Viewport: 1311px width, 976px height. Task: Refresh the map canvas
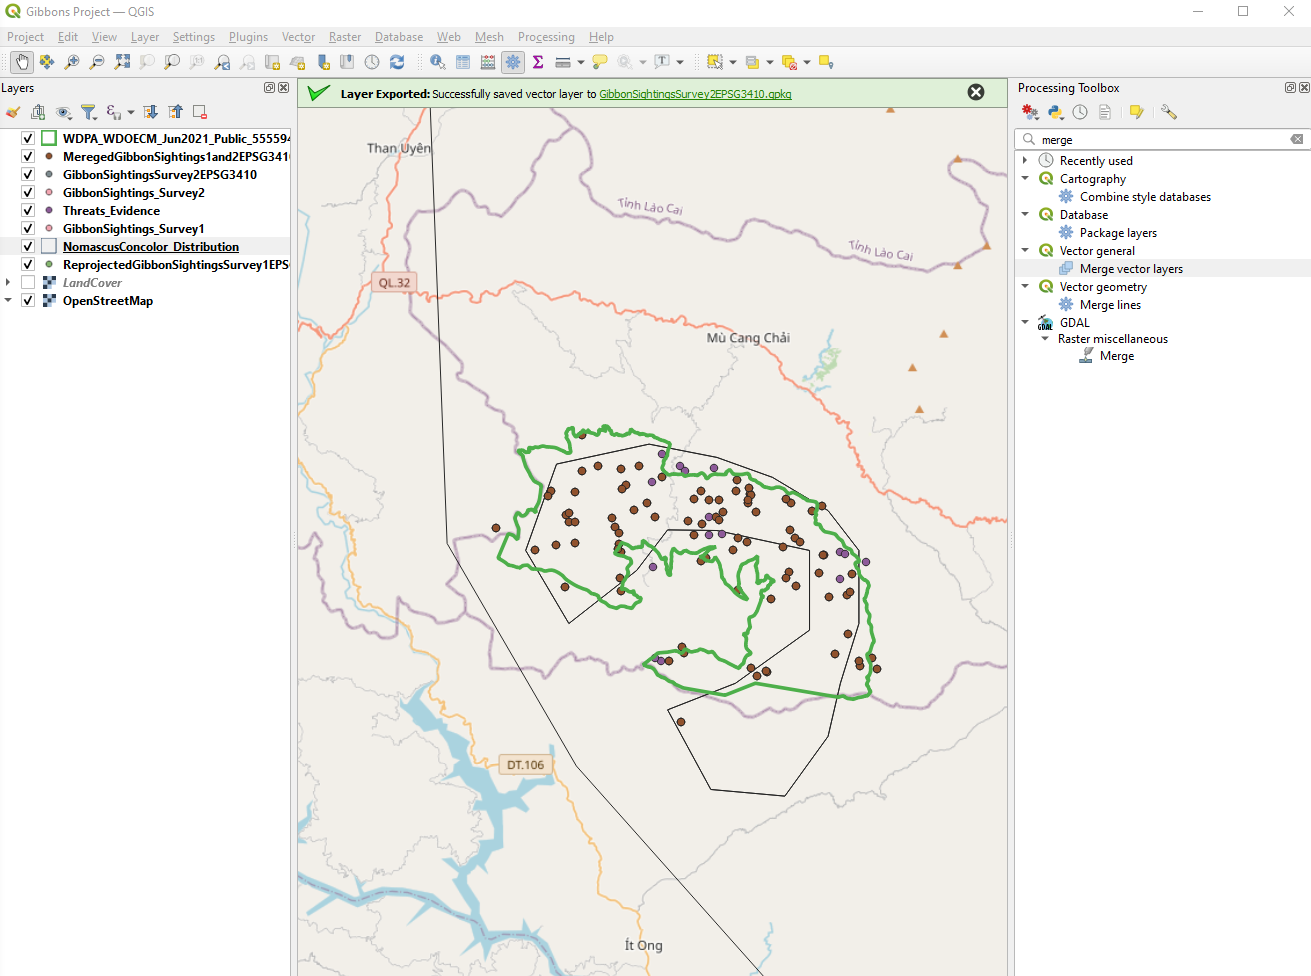397,62
